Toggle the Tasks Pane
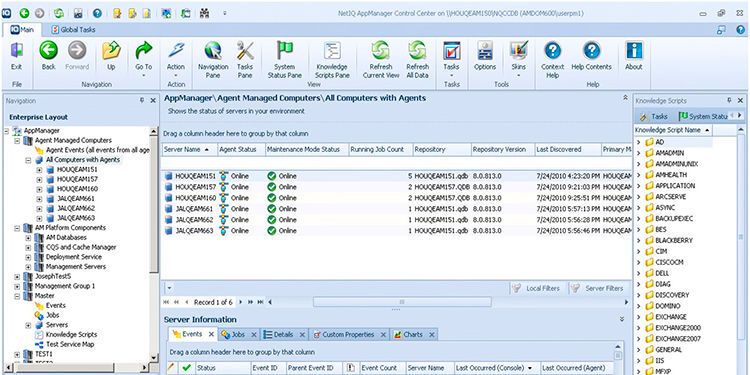This screenshot has width=750, height=375. click(245, 60)
